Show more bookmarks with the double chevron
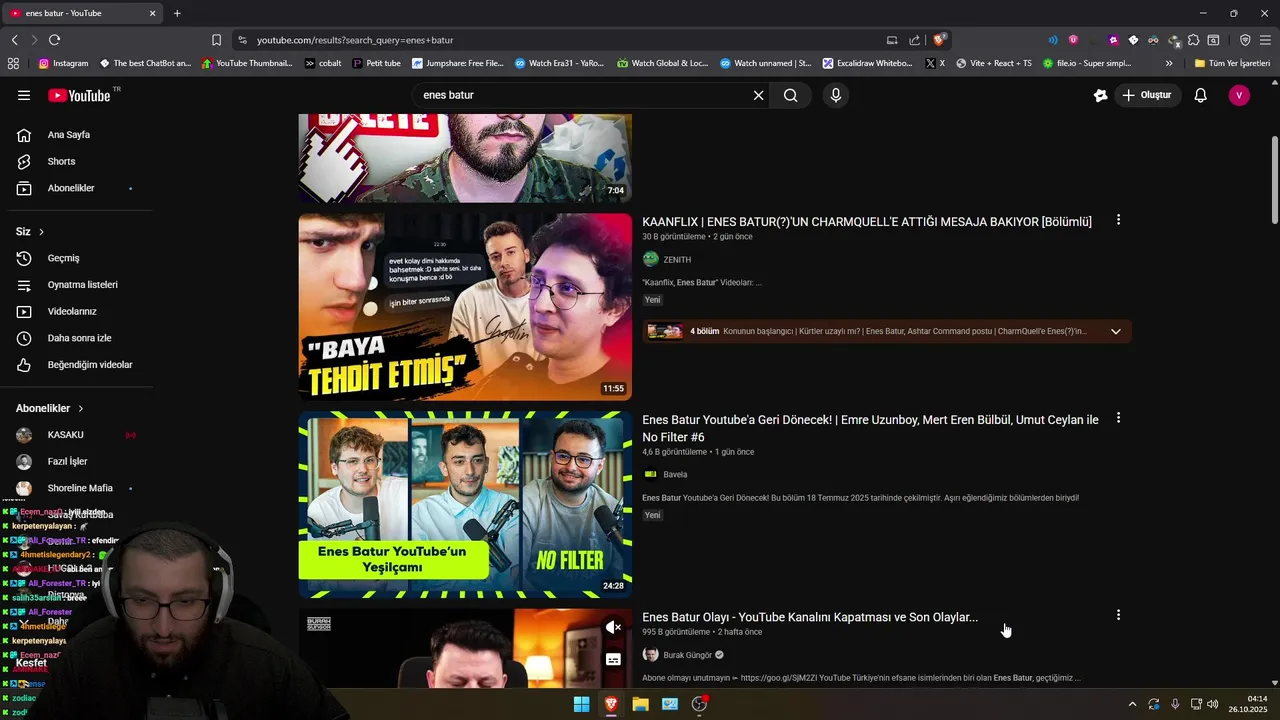This screenshot has height=720, width=1280. 1167,63
